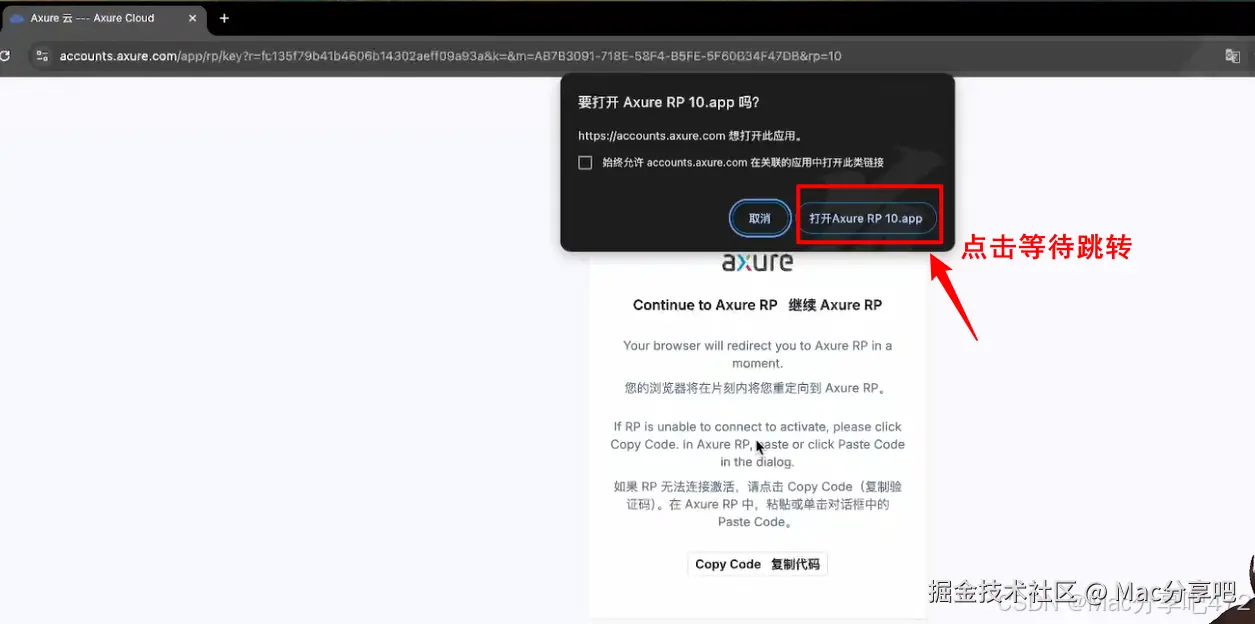Click the '要打开 Axure RP 10.app 吗?' dialog title
This screenshot has width=1255, height=624.
click(669, 102)
